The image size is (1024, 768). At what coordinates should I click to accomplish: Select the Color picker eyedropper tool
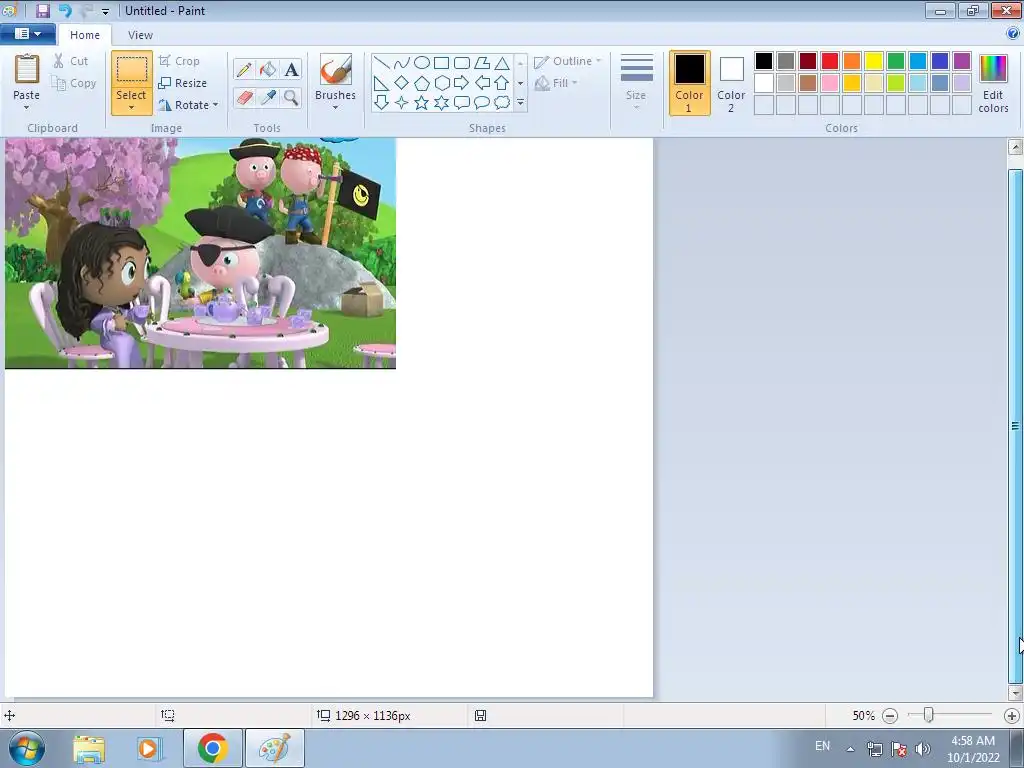[268, 98]
